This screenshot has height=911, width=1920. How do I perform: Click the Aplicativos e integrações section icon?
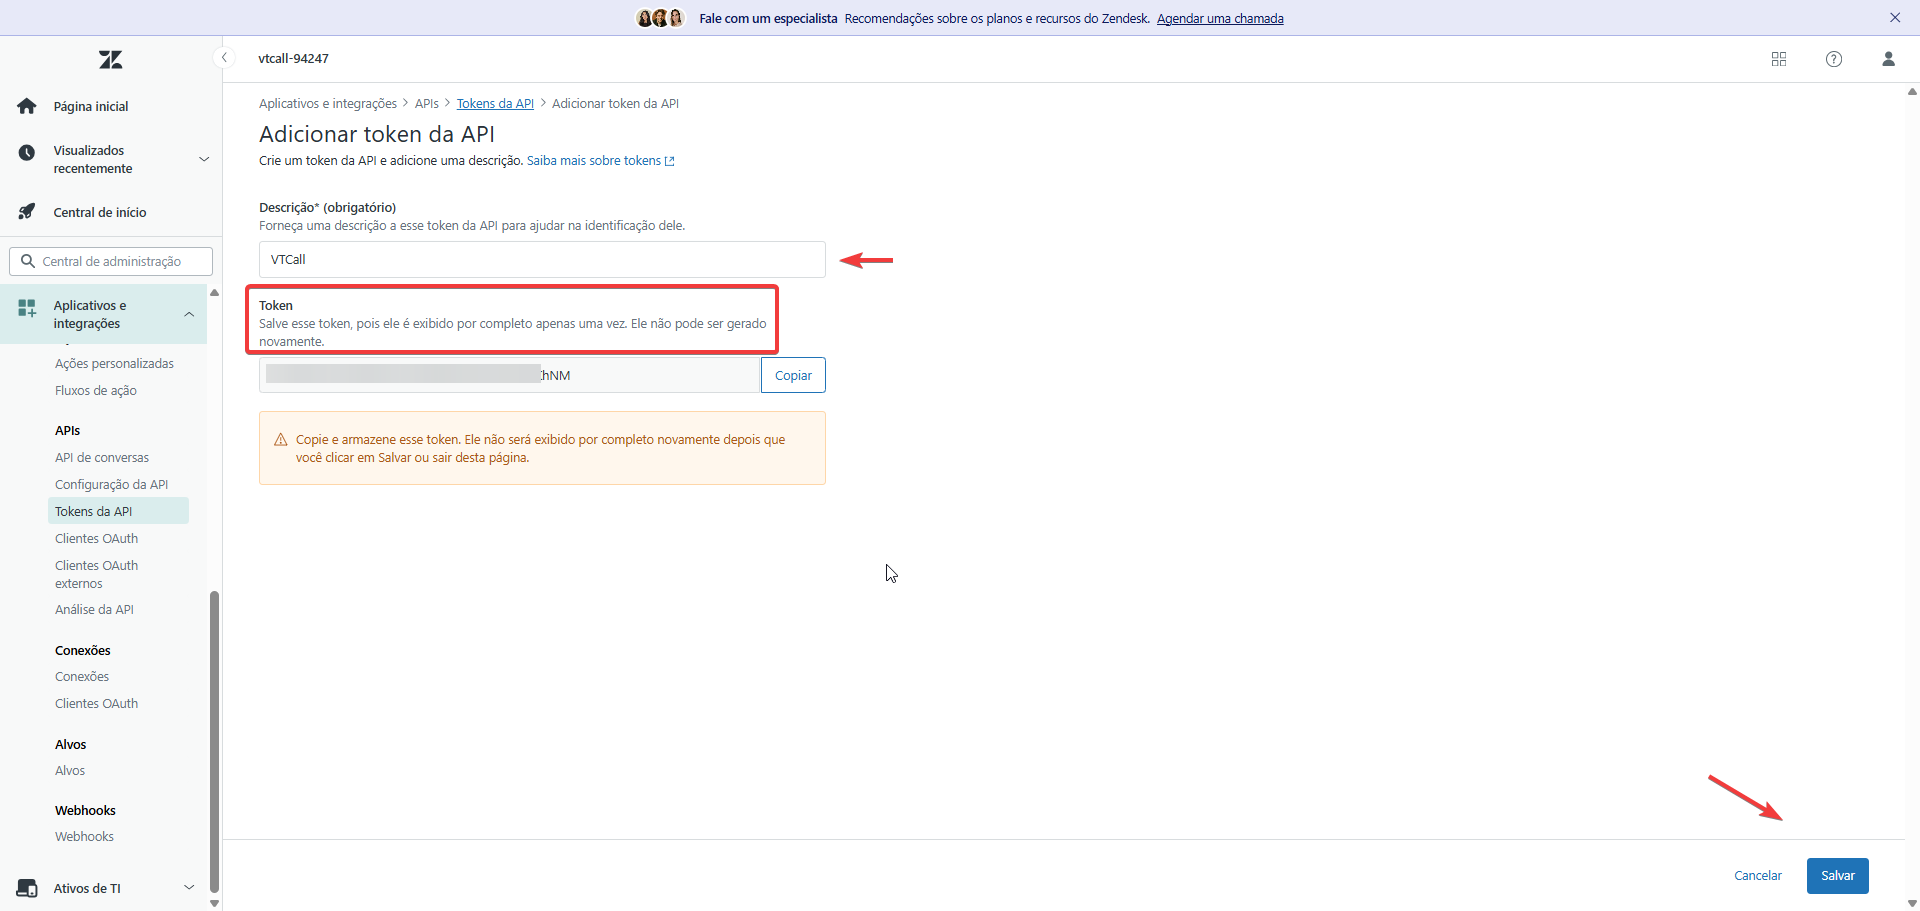[27, 310]
